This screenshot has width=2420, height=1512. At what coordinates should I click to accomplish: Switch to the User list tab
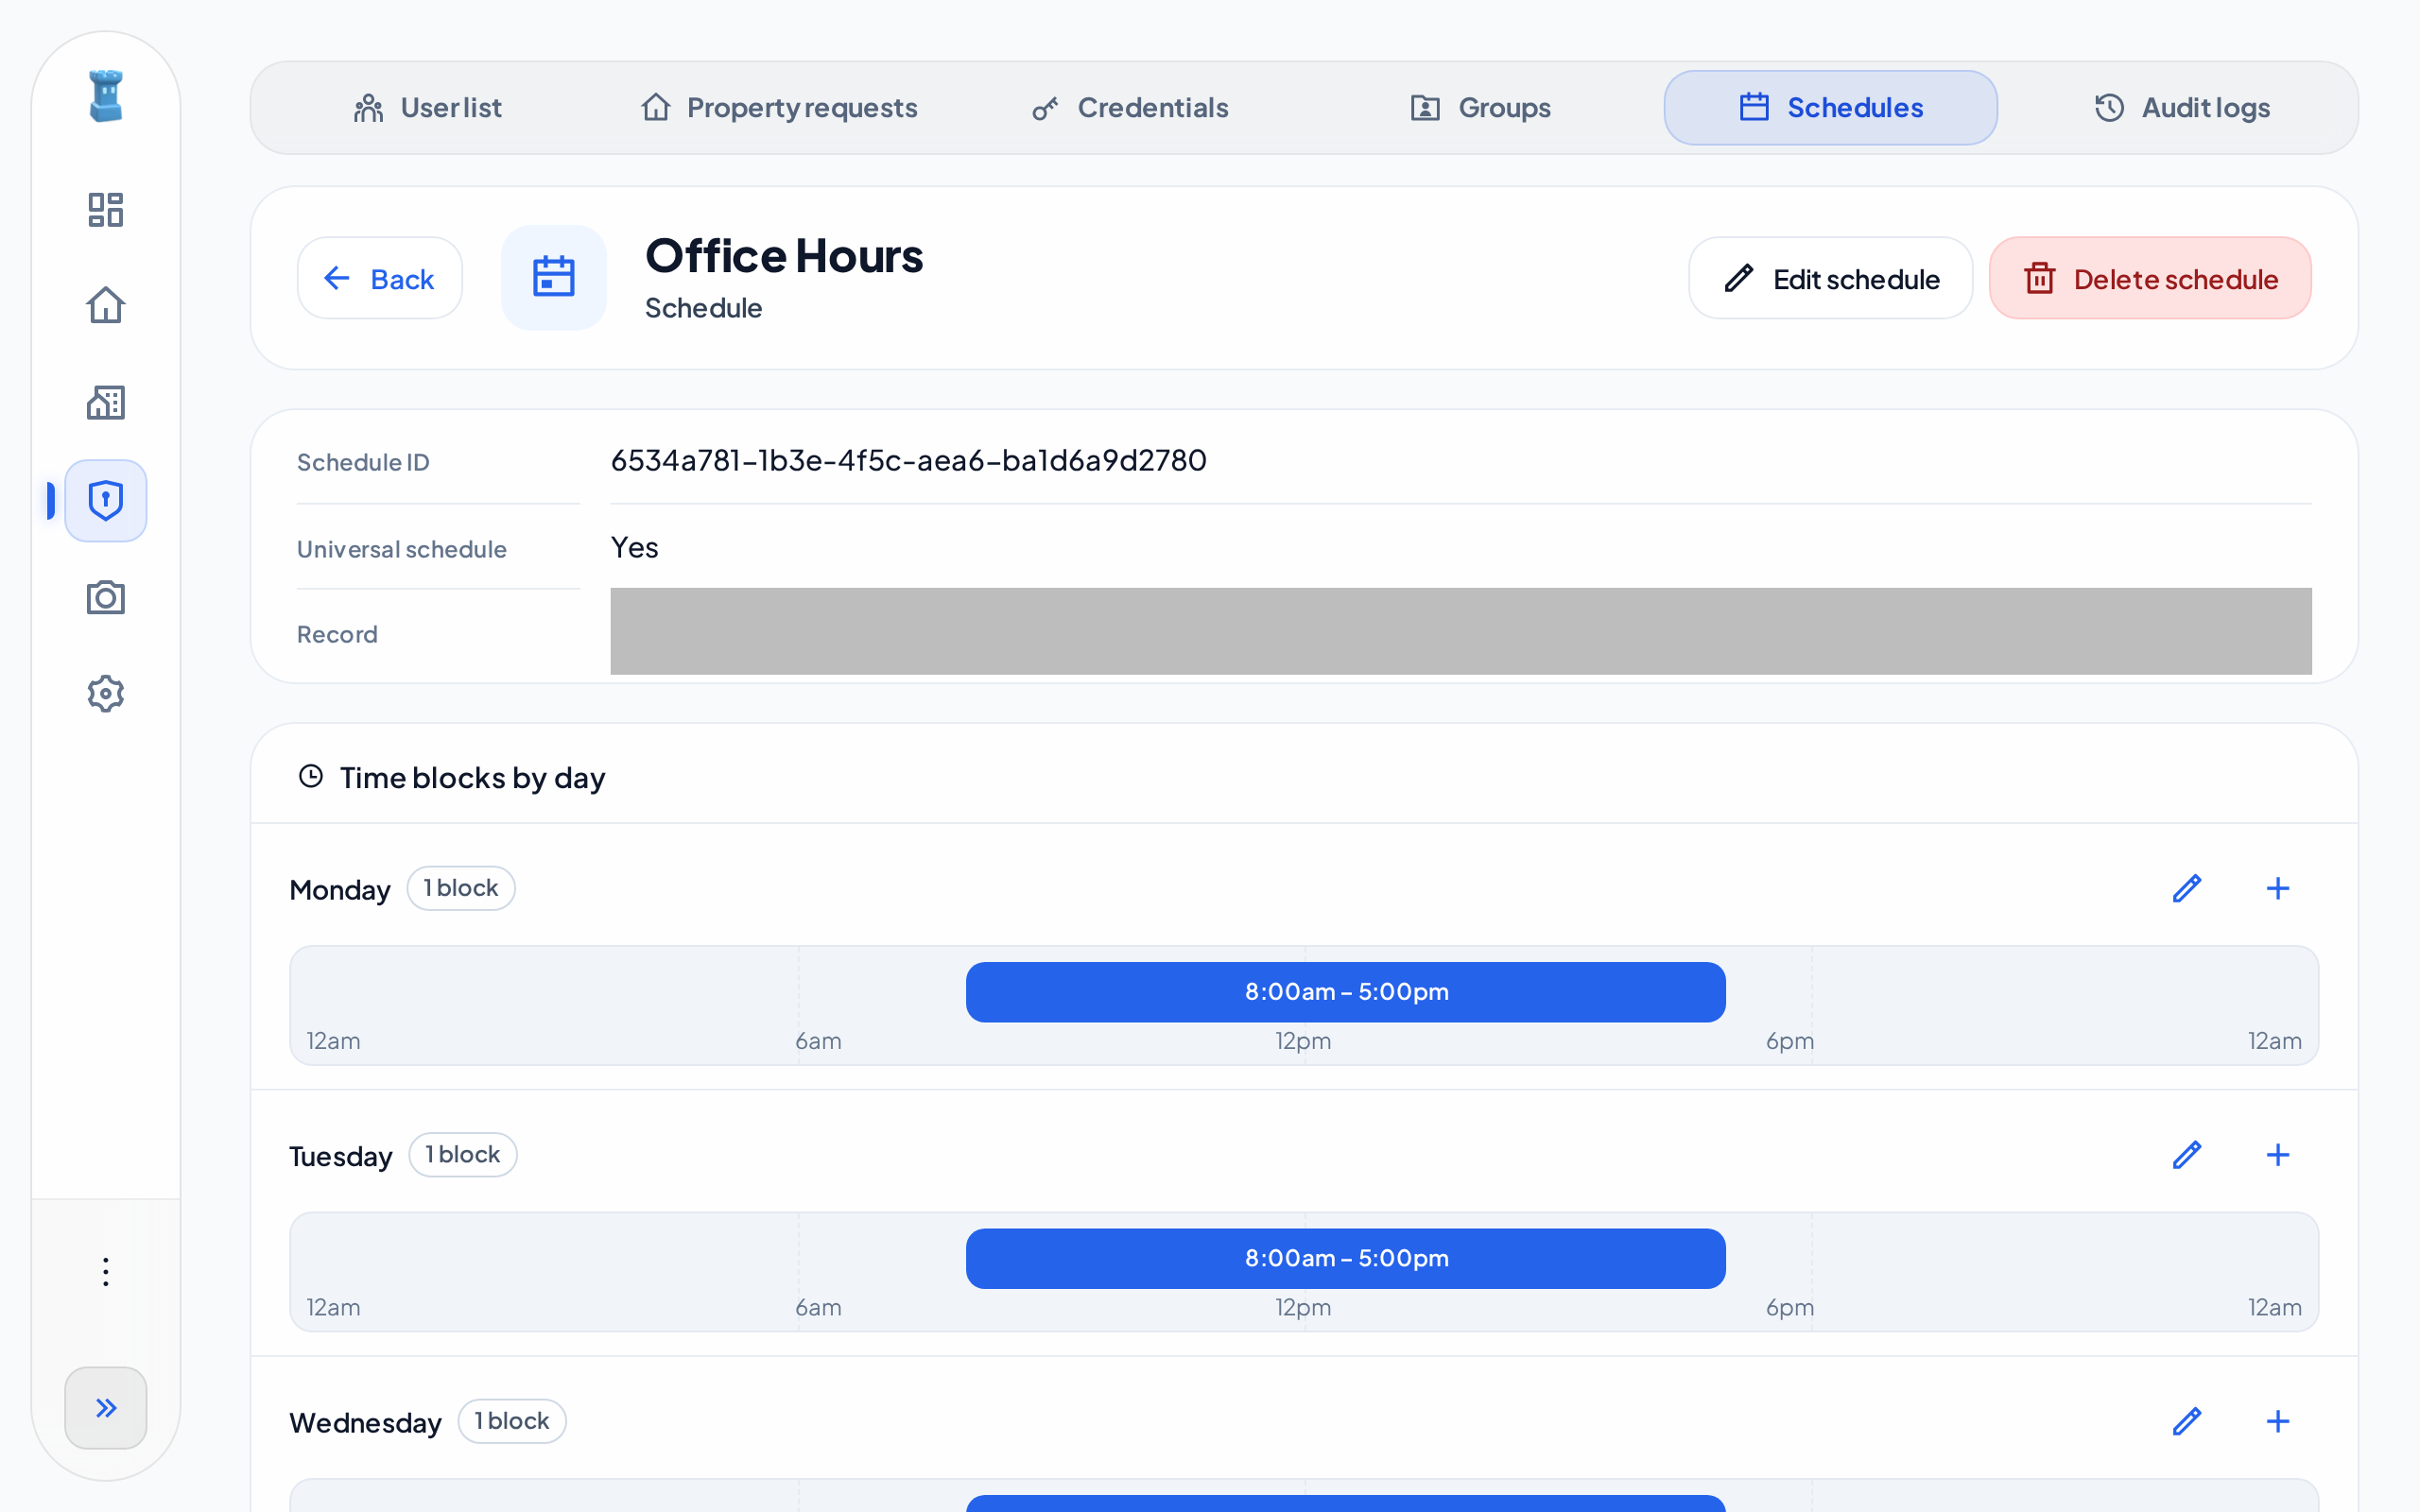[427, 108]
